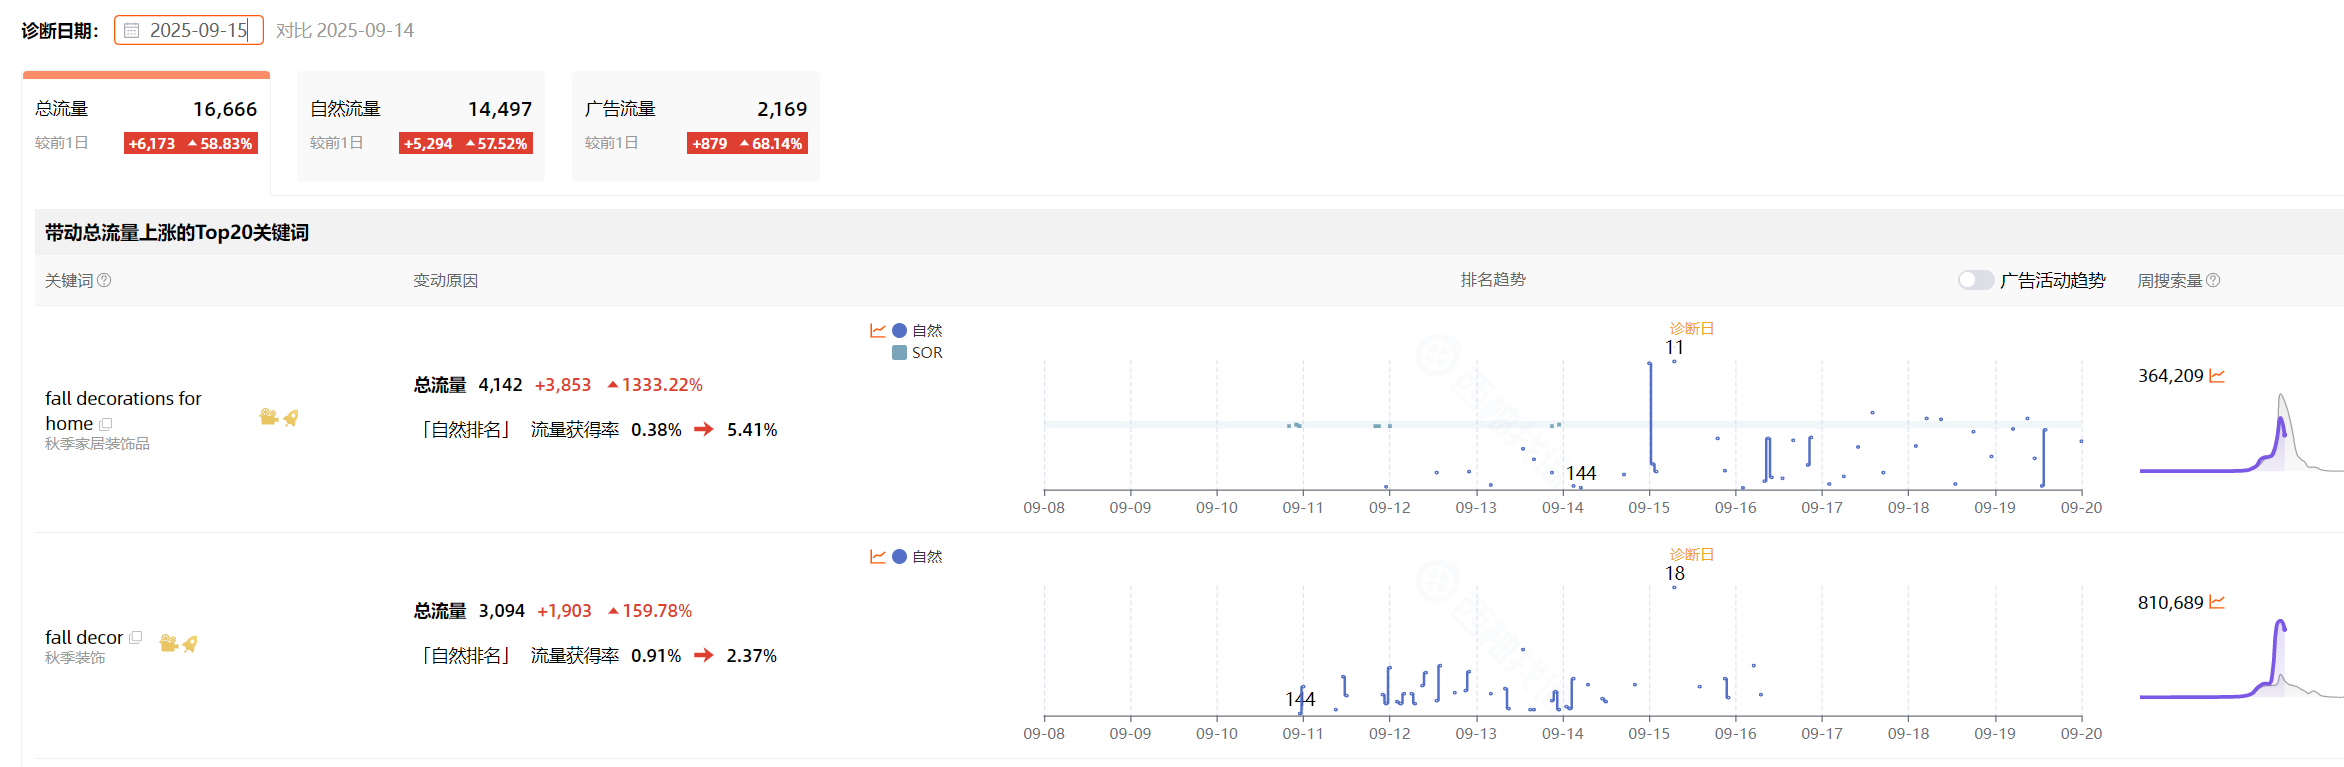Open trend chart icon next to 364,209
2344x767 pixels.
[x=2217, y=376]
